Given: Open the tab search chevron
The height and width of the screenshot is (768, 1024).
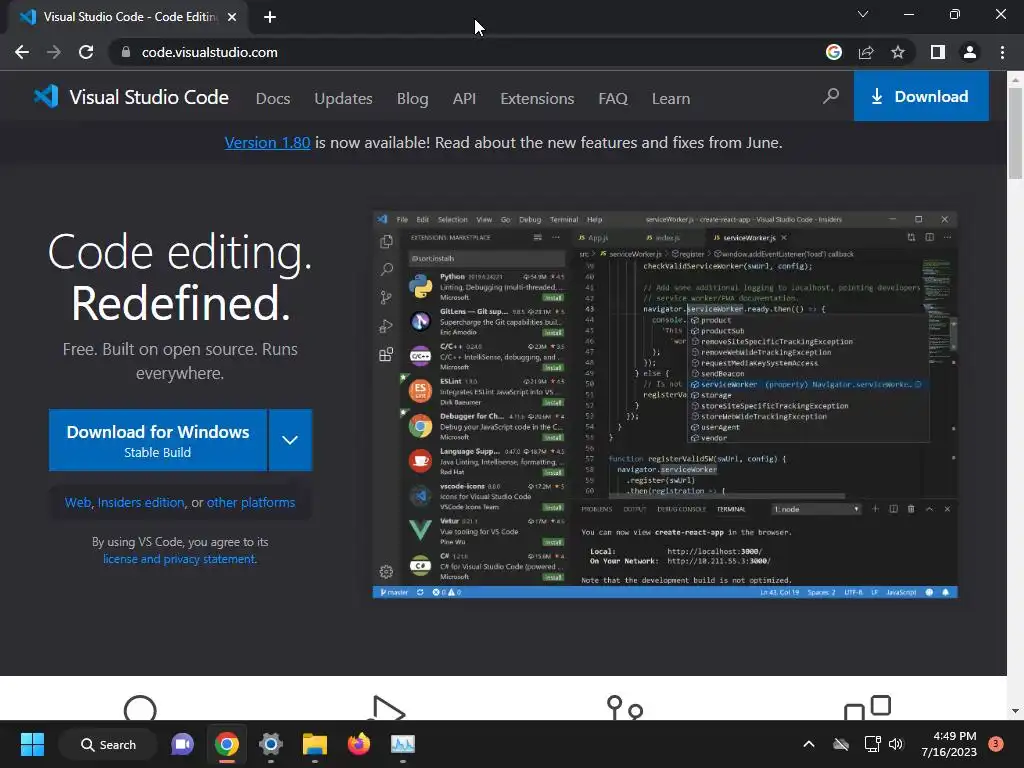Looking at the screenshot, I should (863, 14).
